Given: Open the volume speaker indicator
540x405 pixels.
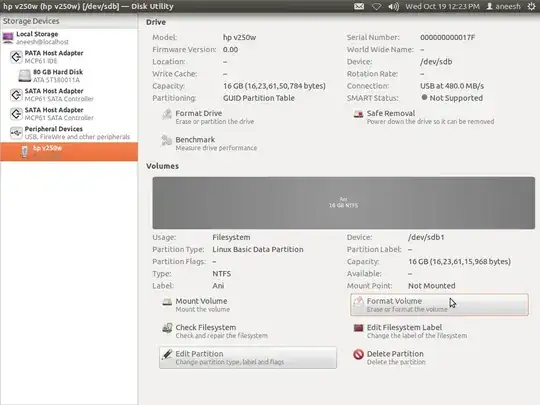Looking at the screenshot, I should point(393,6).
